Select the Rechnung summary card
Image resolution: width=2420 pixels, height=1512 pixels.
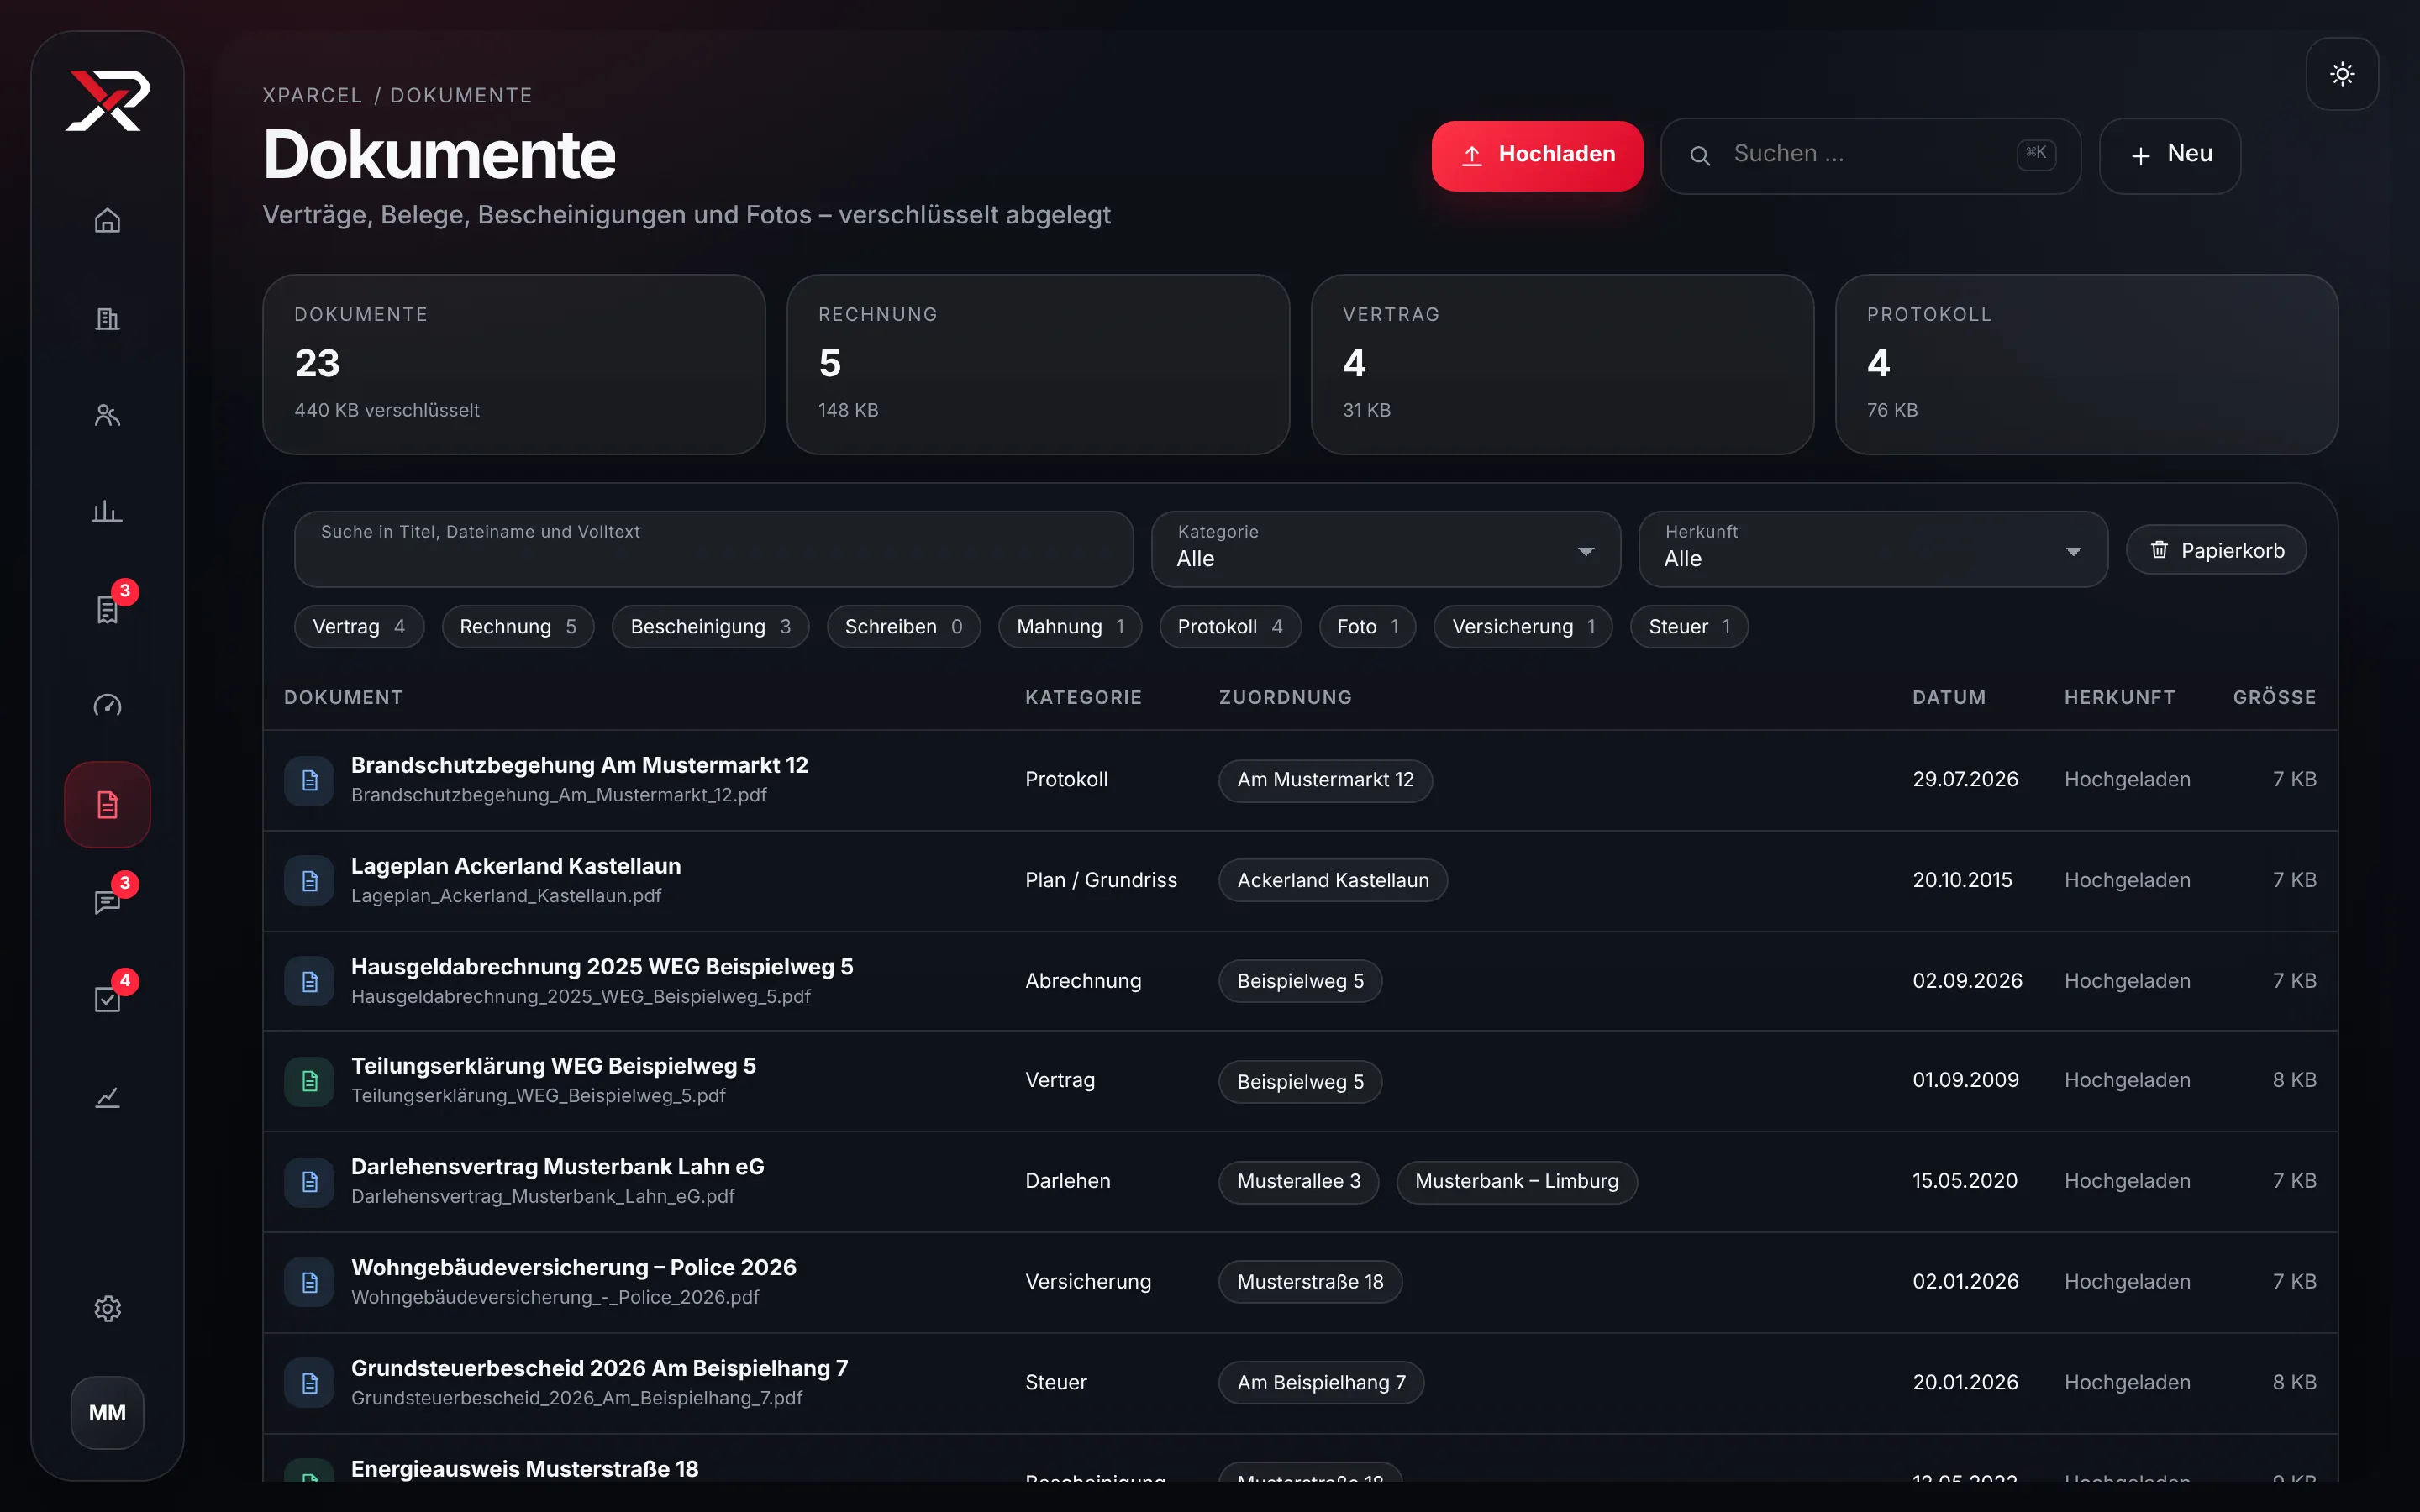point(1037,364)
